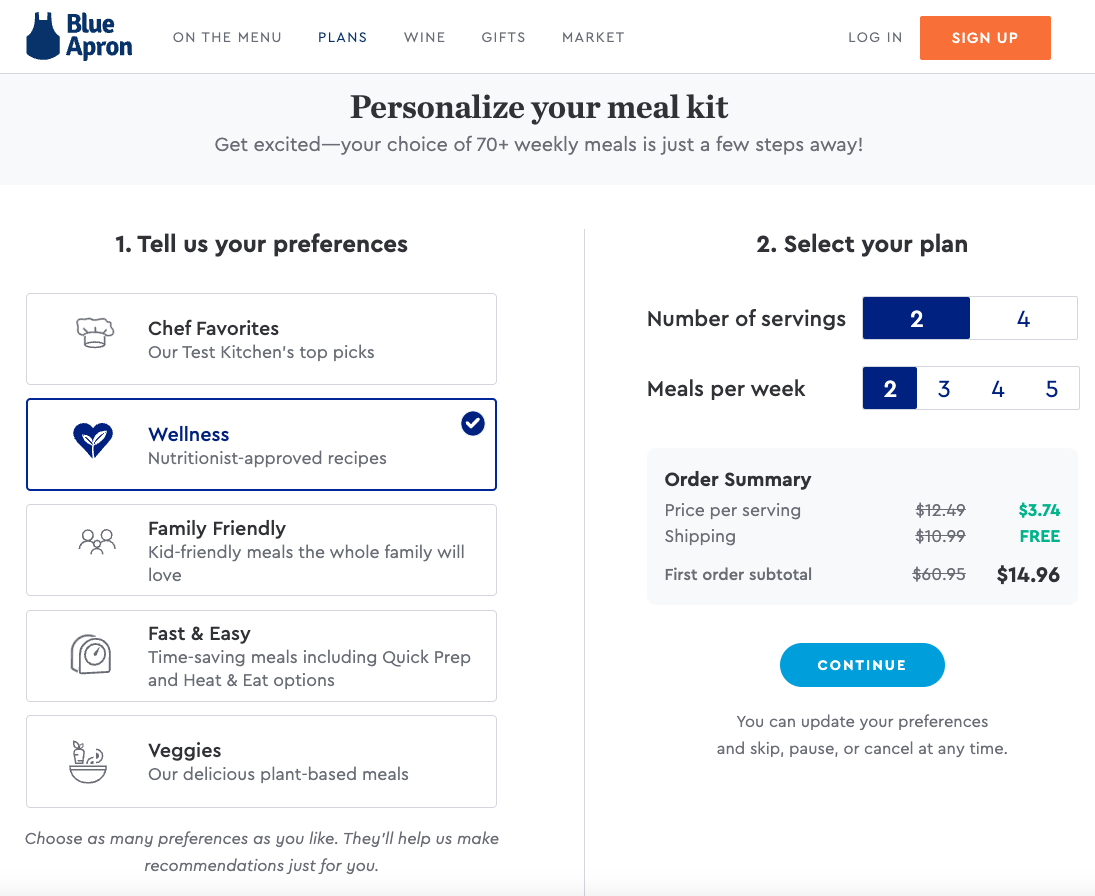Click the blue checkmark on Wellness

(471, 424)
